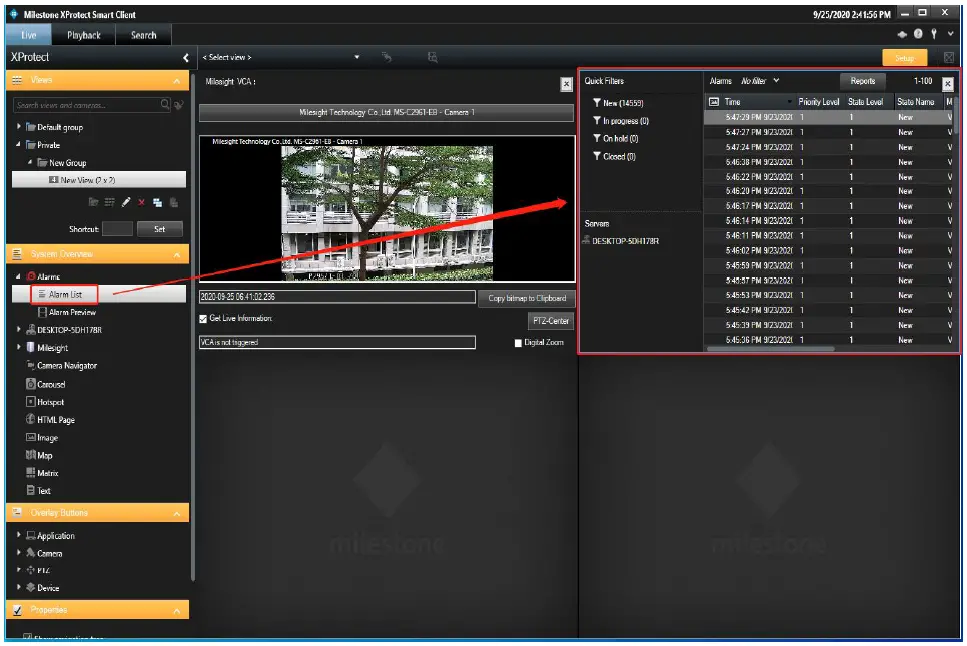
Task: Click Copy bitmap to Clipboard
Action: (525, 296)
